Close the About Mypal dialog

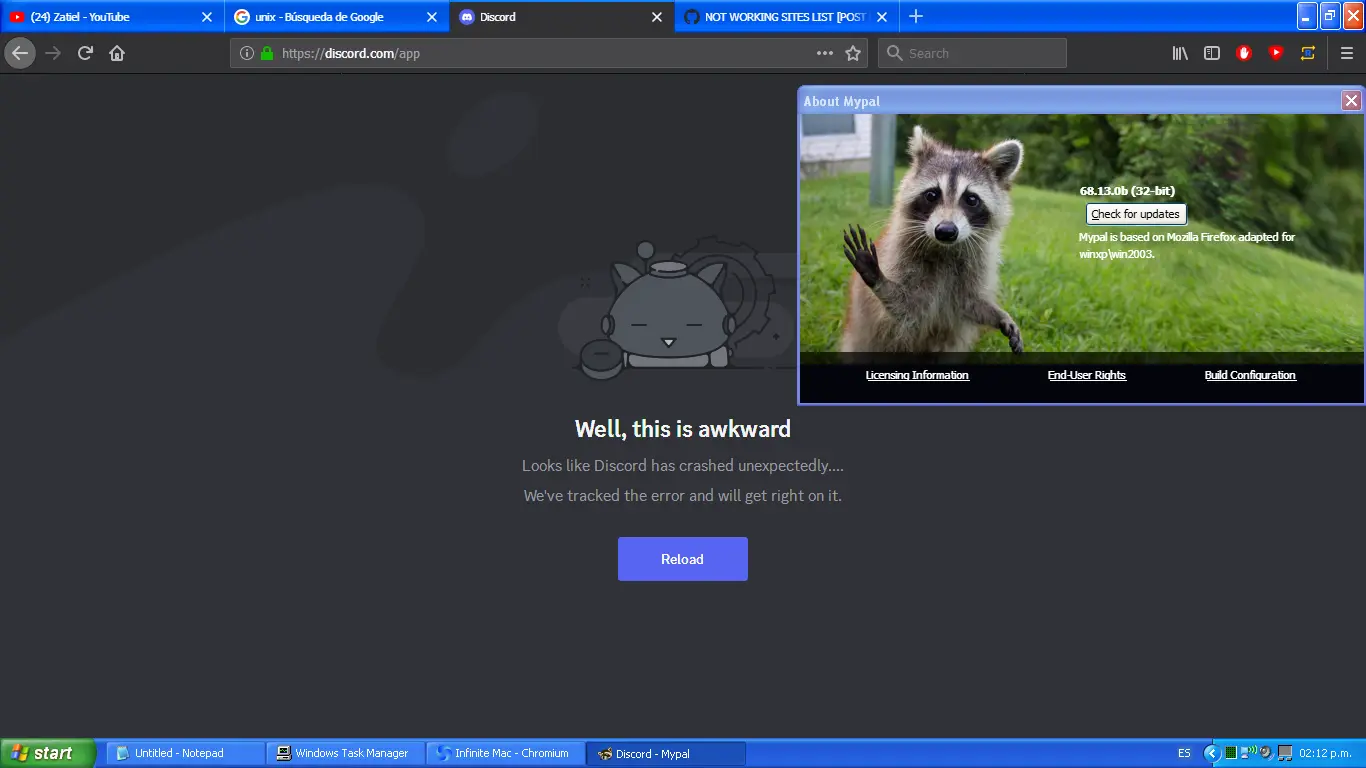tap(1351, 100)
